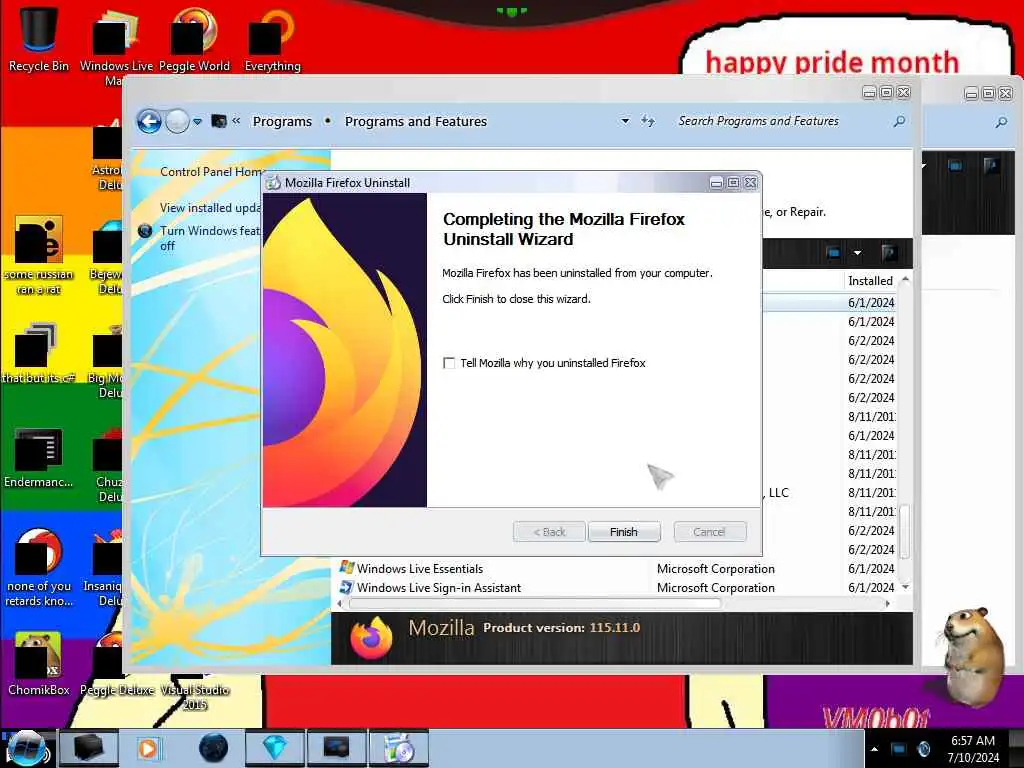Click the dark globe taskbar icon
The image size is (1024, 768).
pos(213,748)
